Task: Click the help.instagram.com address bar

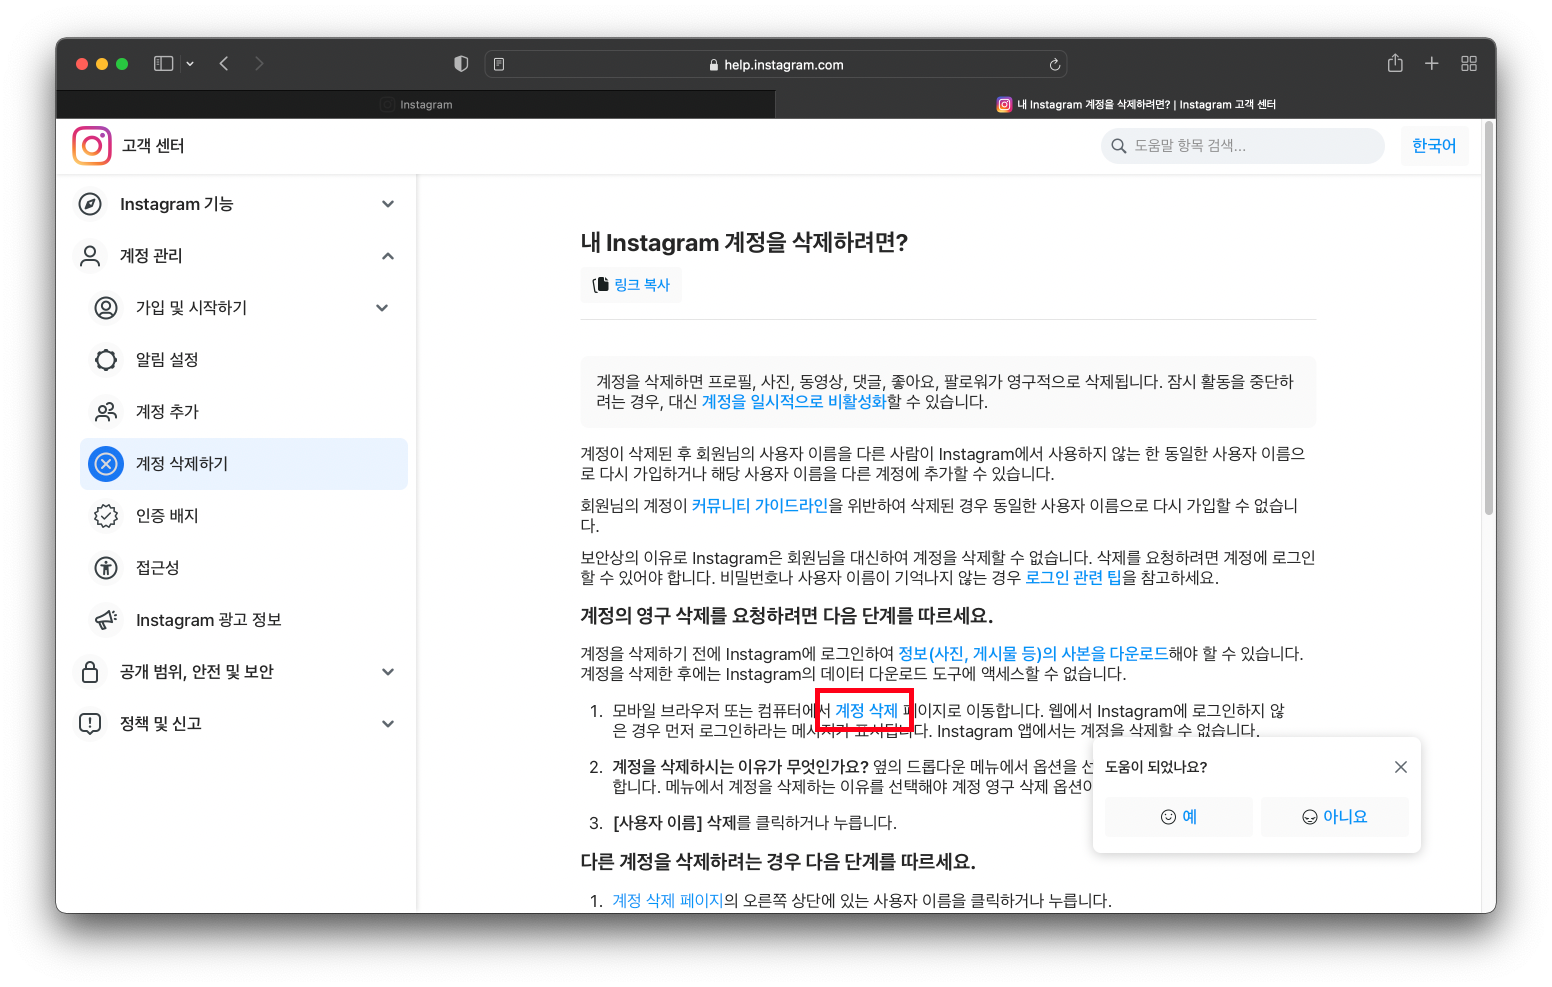Action: click(x=776, y=64)
